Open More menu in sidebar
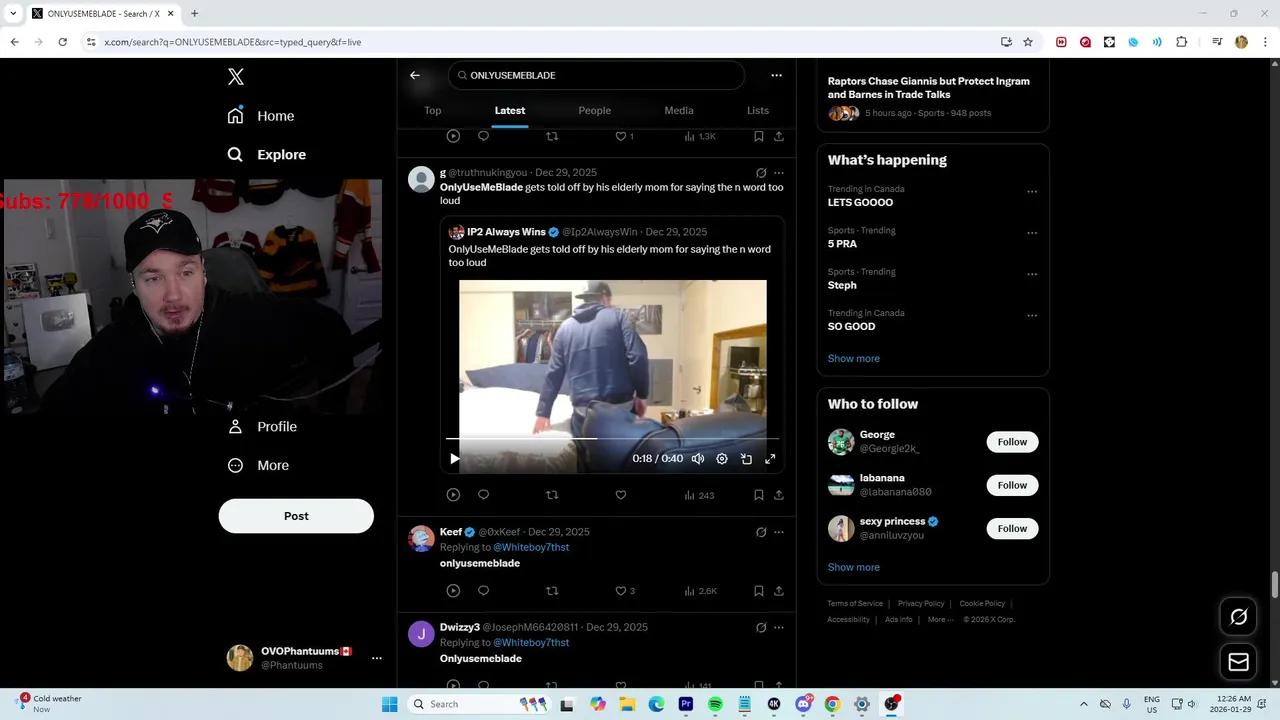This screenshot has height=720, width=1280. [x=258, y=465]
